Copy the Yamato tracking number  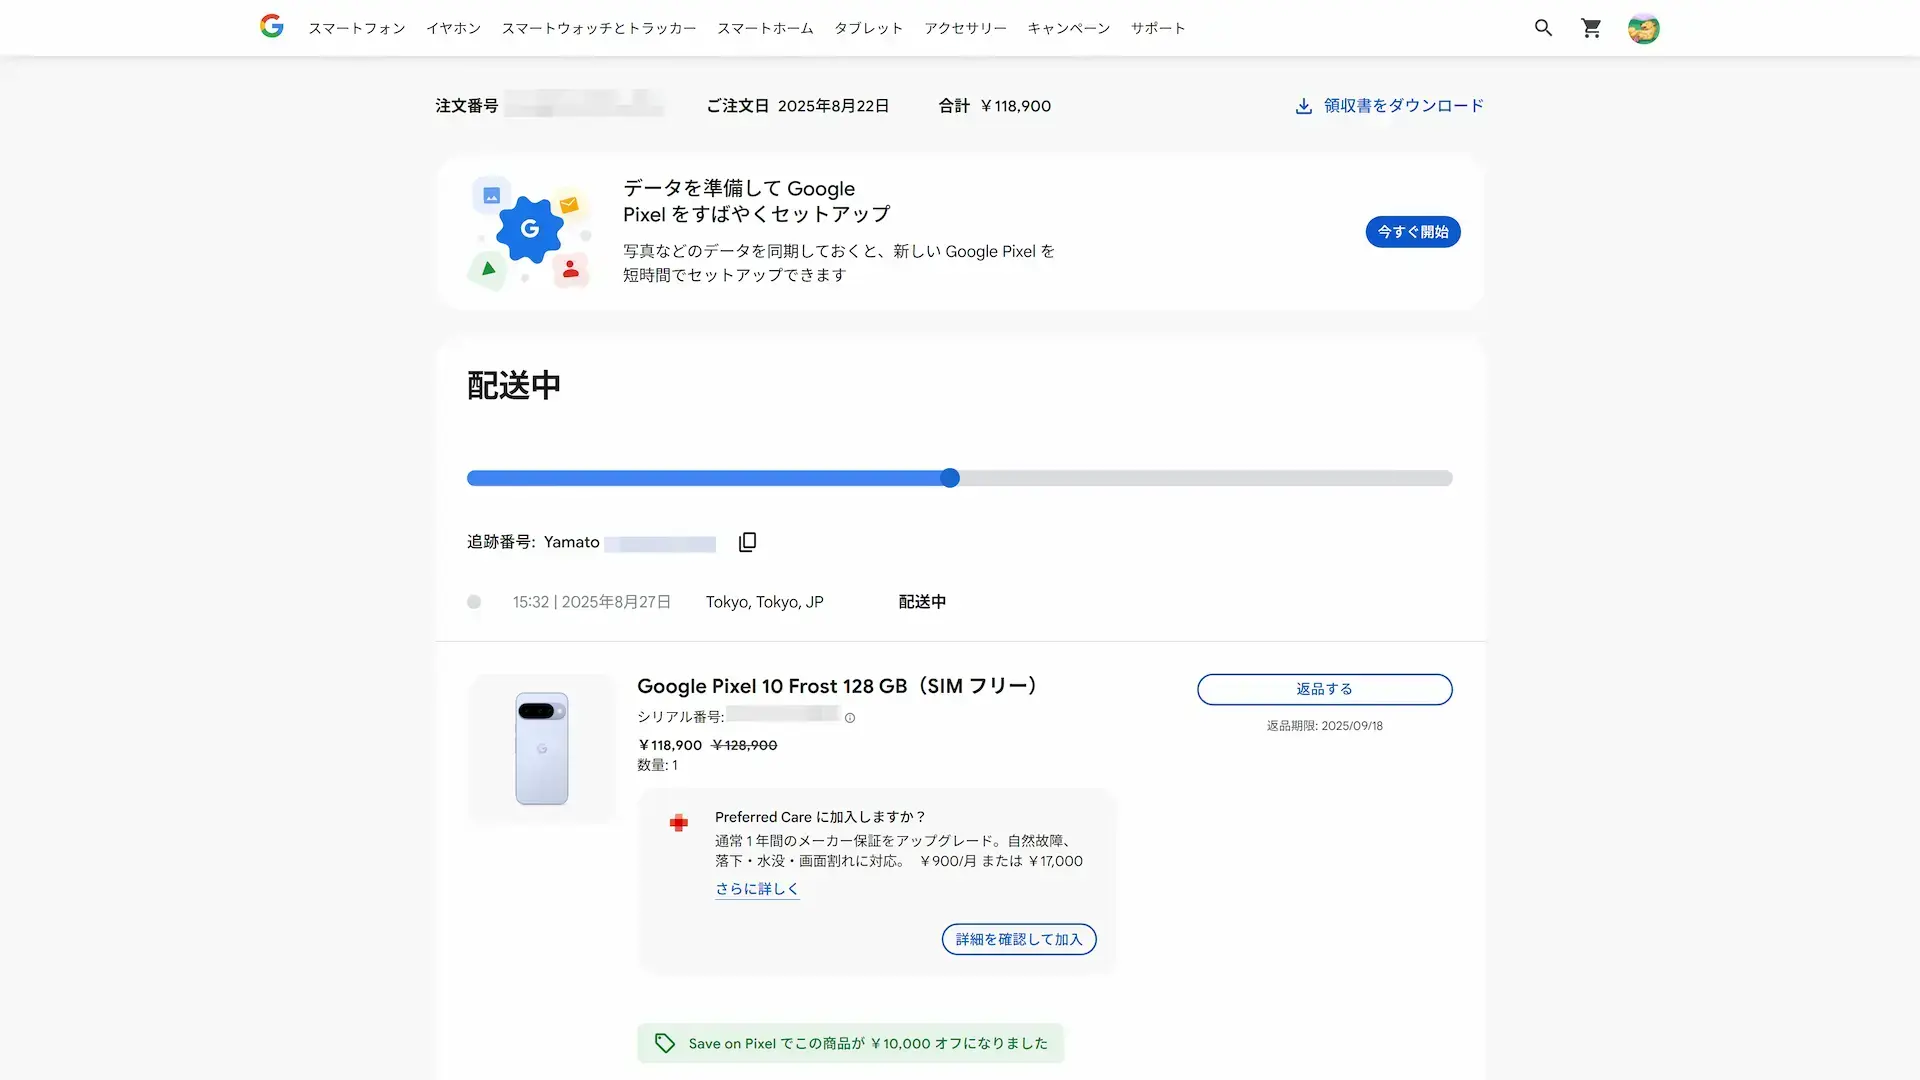747,542
